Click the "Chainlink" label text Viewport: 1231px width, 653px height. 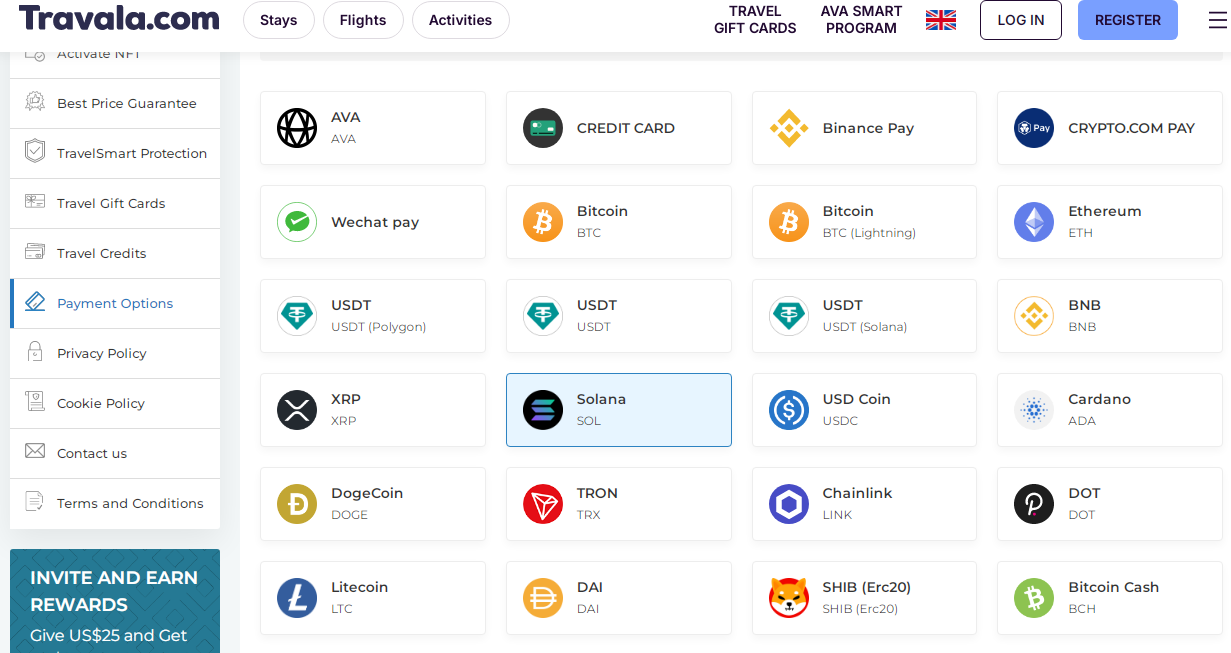tap(858, 493)
